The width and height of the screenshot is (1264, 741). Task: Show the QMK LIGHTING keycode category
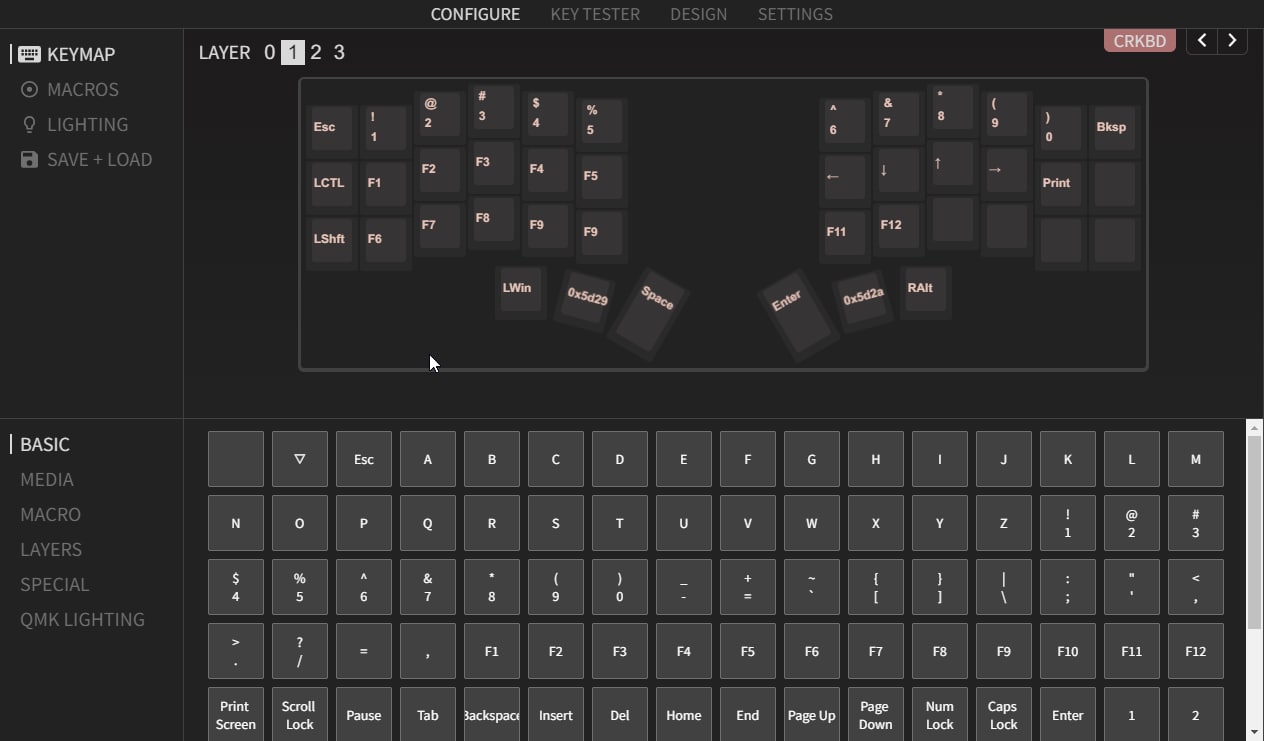click(82, 619)
